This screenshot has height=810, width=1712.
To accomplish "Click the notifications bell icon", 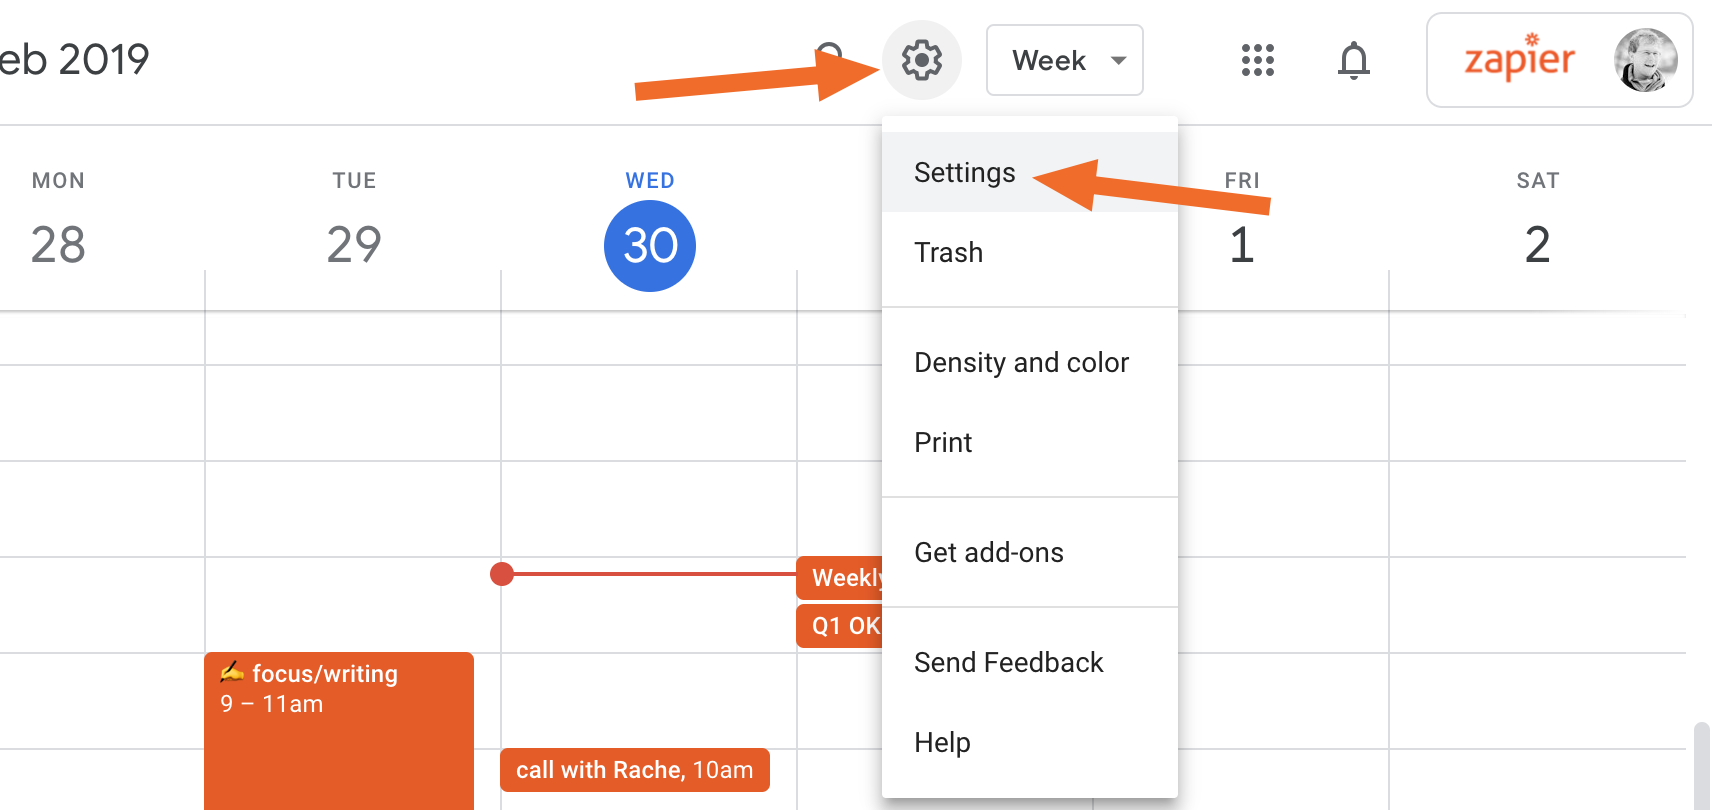I will point(1353,60).
